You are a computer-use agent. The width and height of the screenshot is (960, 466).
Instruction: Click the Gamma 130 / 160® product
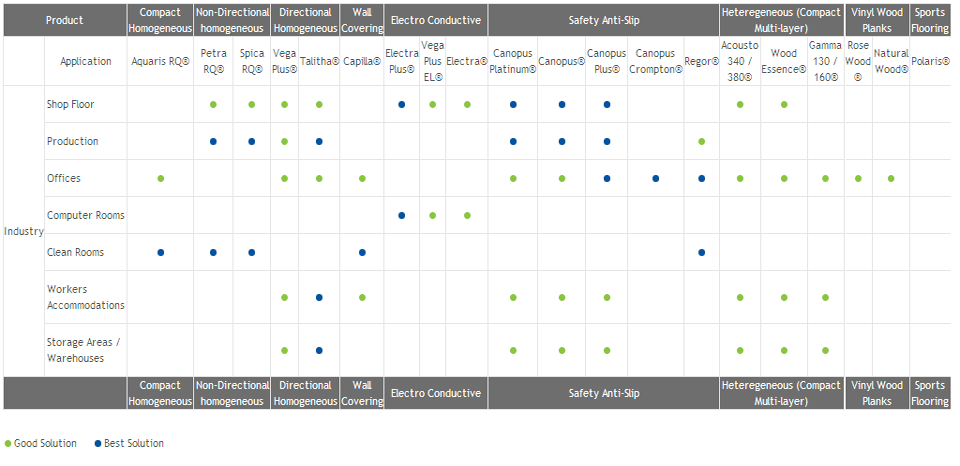click(825, 61)
